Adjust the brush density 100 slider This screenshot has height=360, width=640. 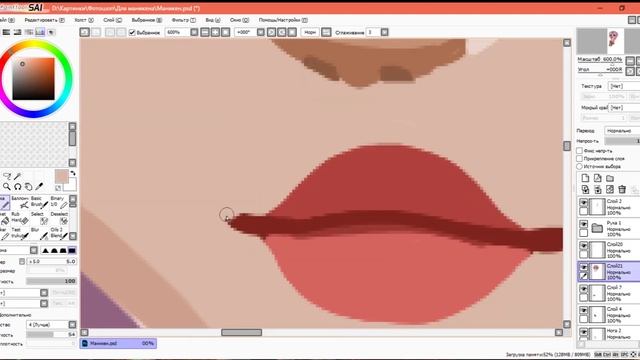pos(51,281)
